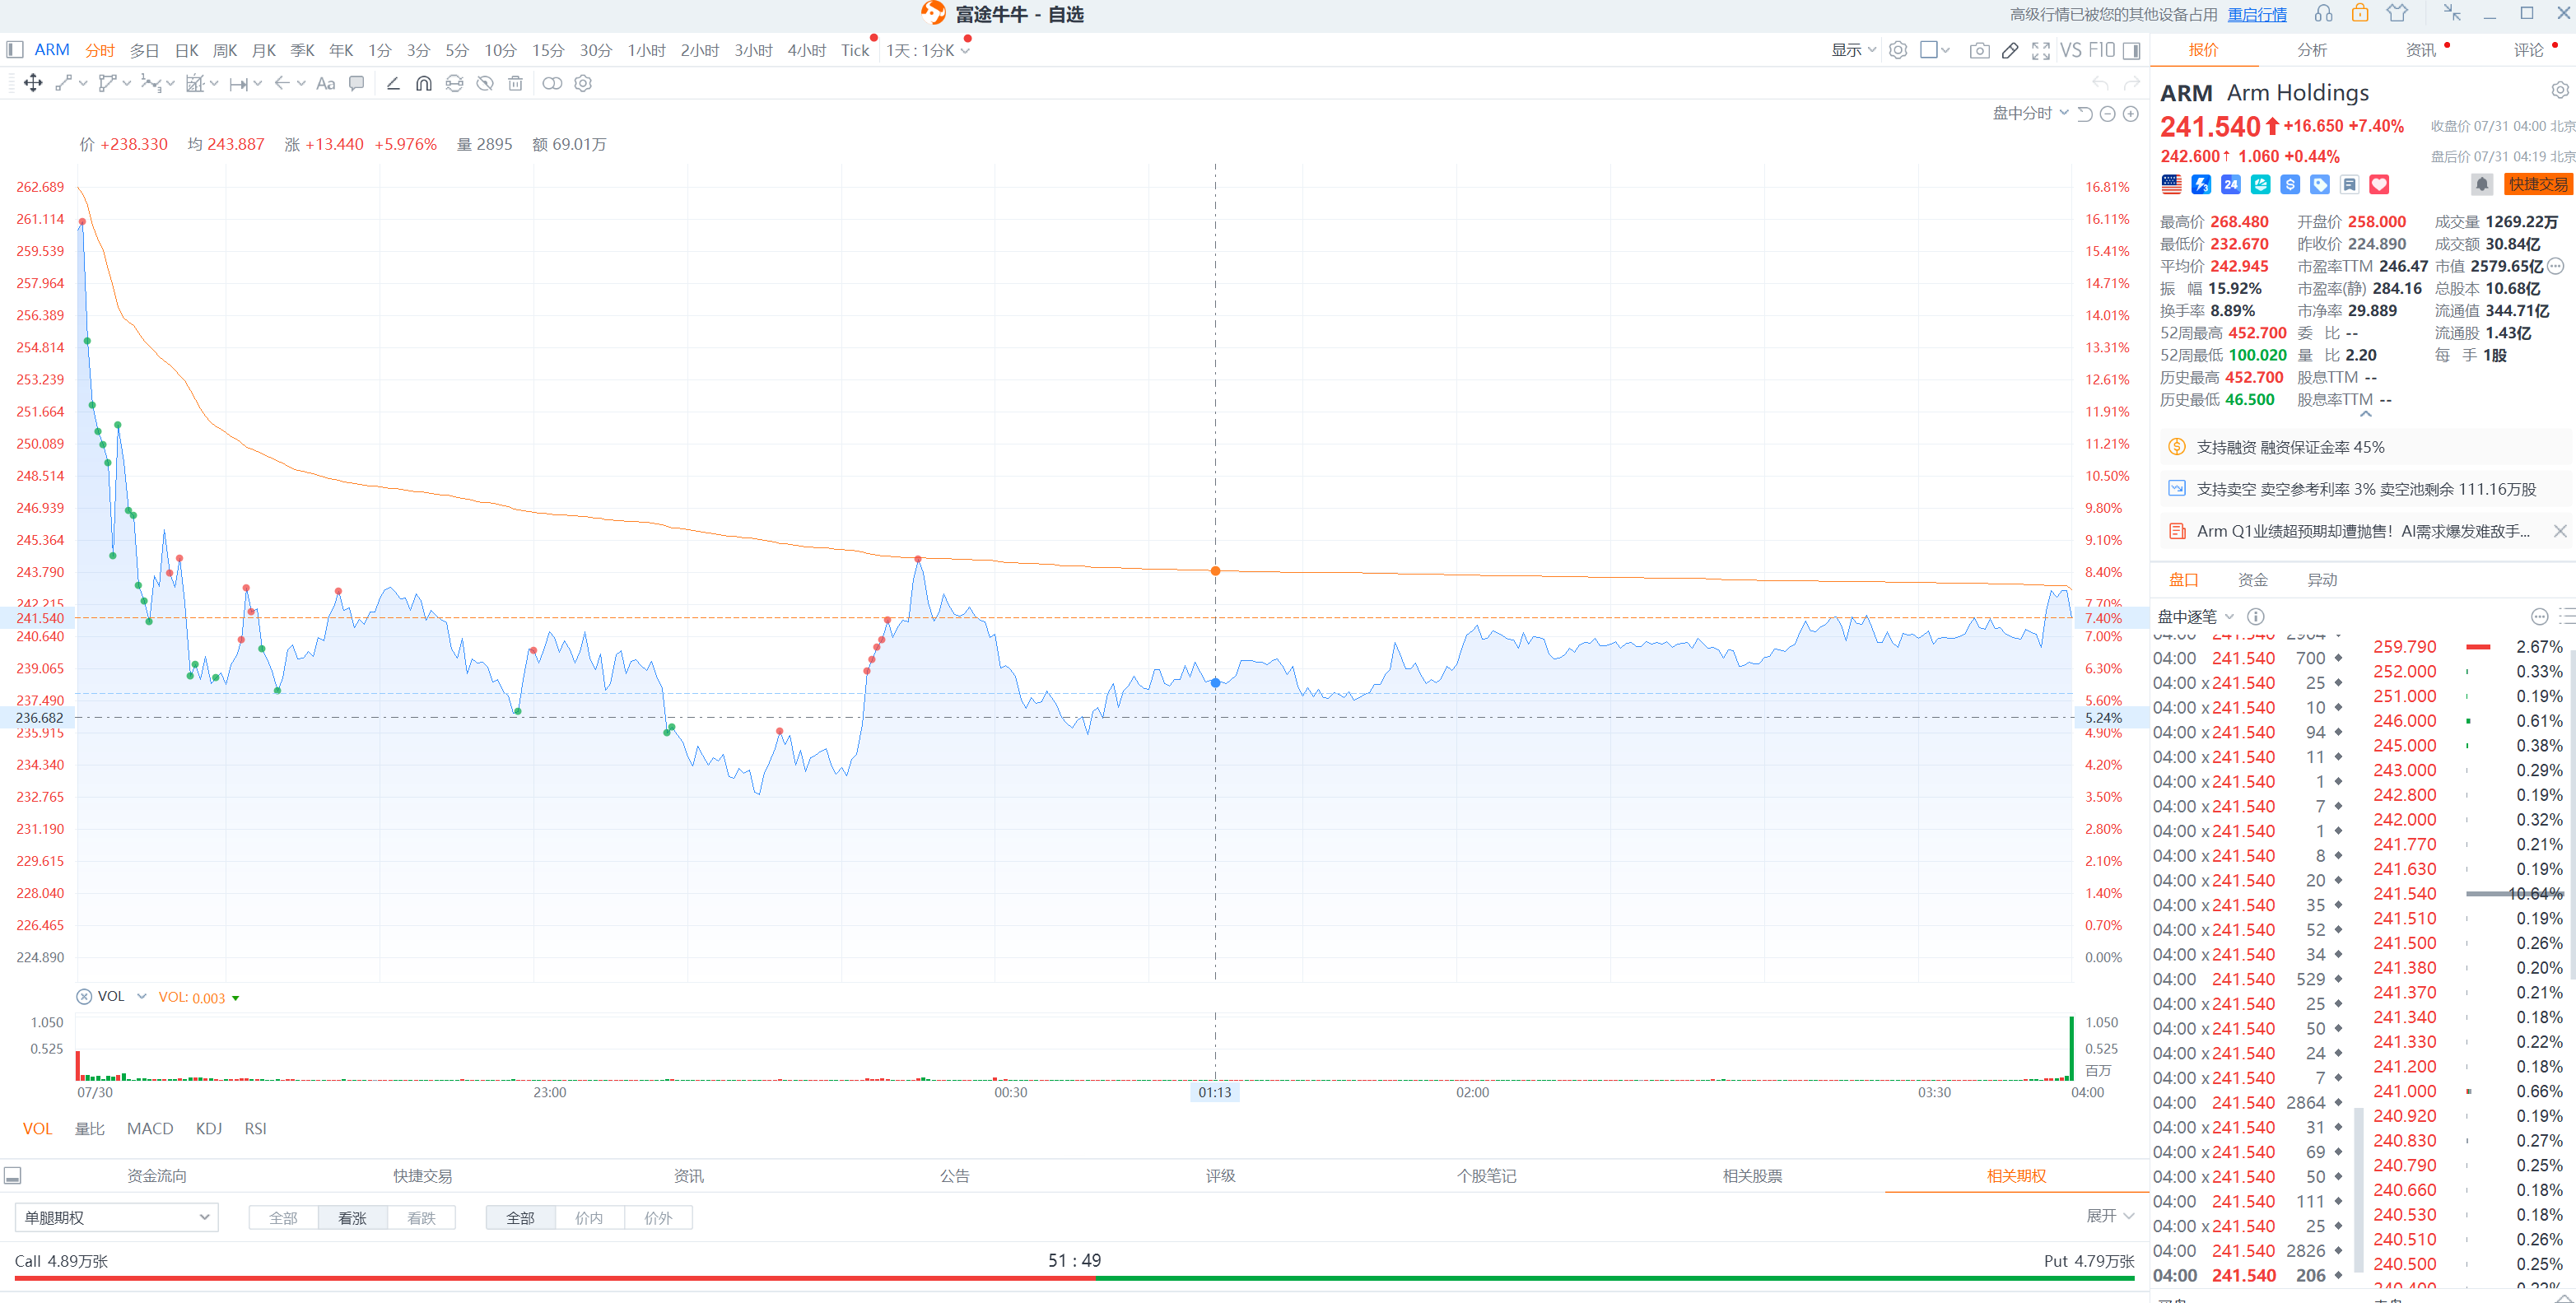Delete drawings using the trash icon
2576x1303 pixels.
click(x=515, y=83)
